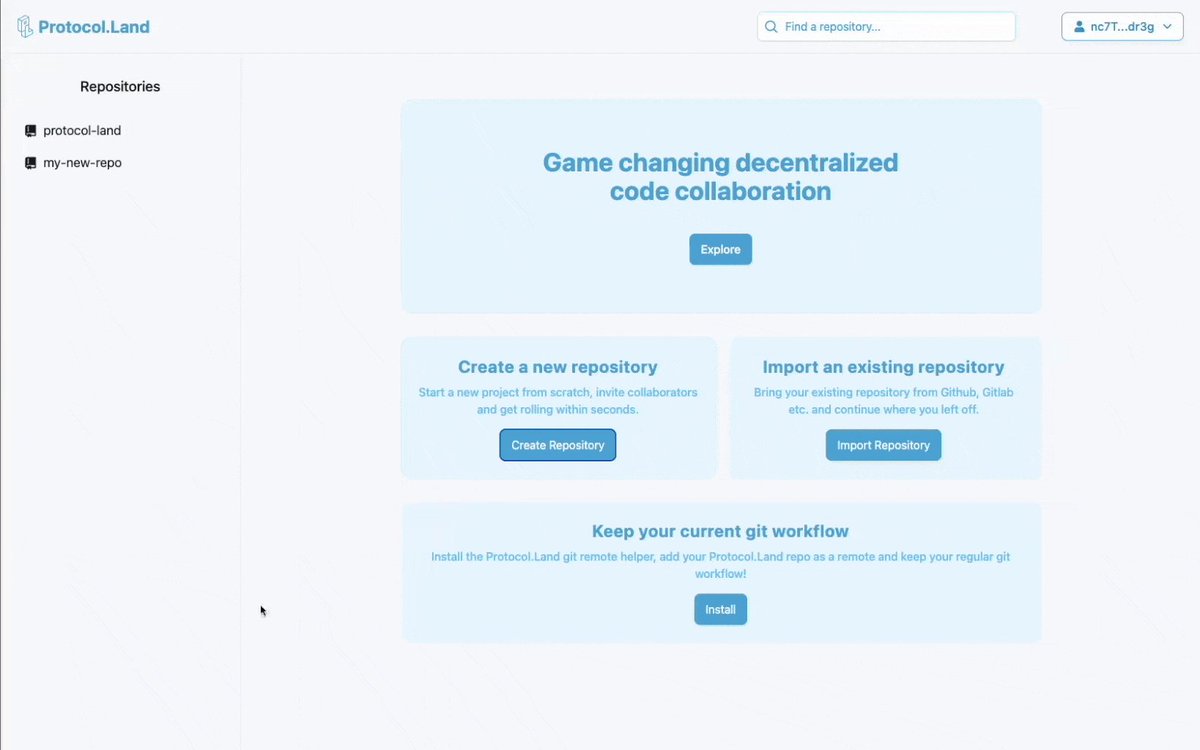Screen dimensions: 1200x750
Task: Click the Import an existing repository heading
Action: pos(883,367)
